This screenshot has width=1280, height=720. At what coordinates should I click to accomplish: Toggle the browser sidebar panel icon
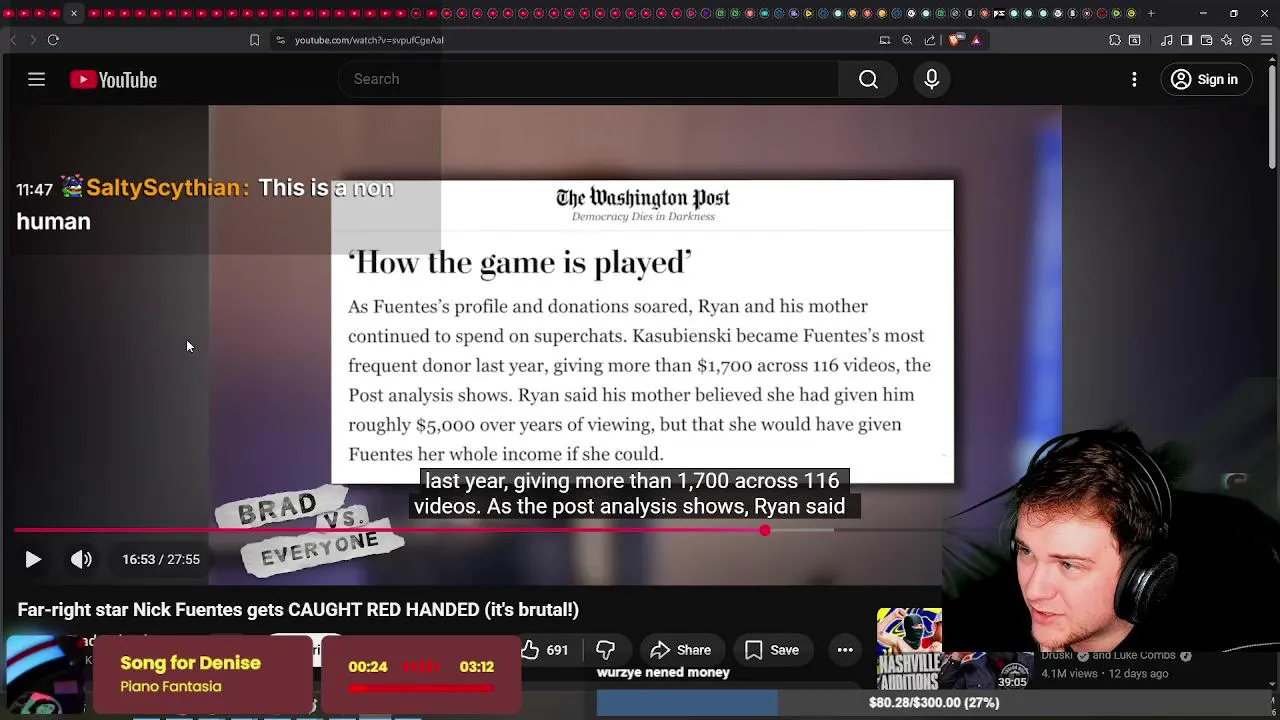tap(1186, 40)
